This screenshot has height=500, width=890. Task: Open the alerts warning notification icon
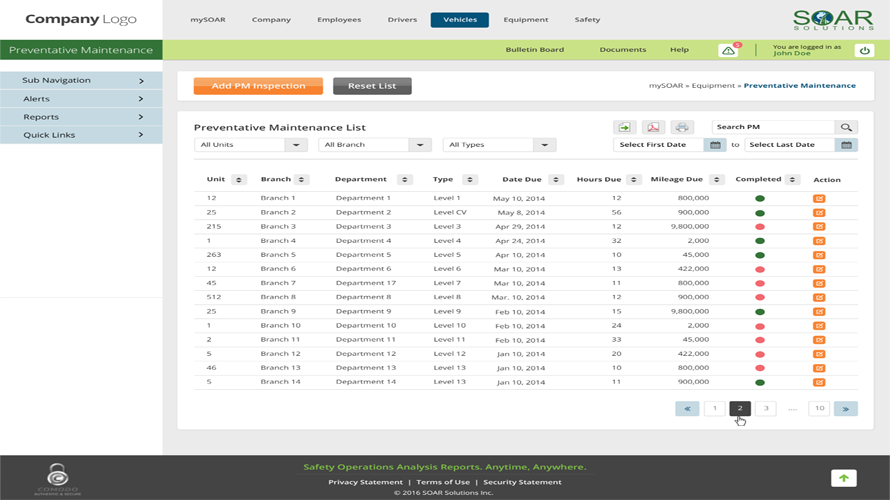click(x=728, y=50)
